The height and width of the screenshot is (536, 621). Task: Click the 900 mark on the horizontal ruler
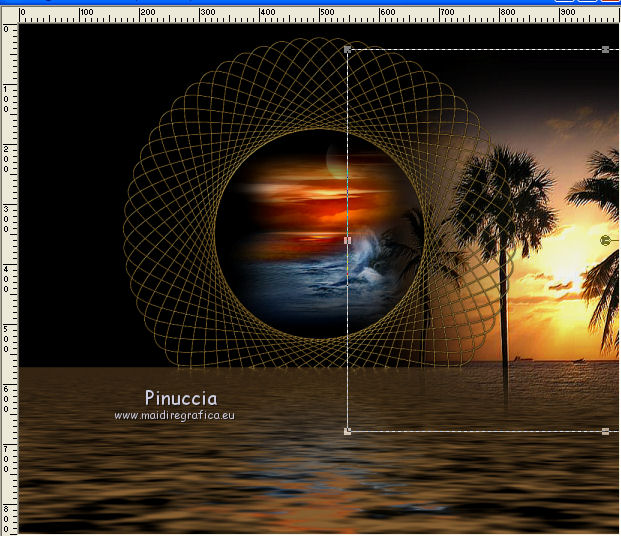click(x=567, y=12)
